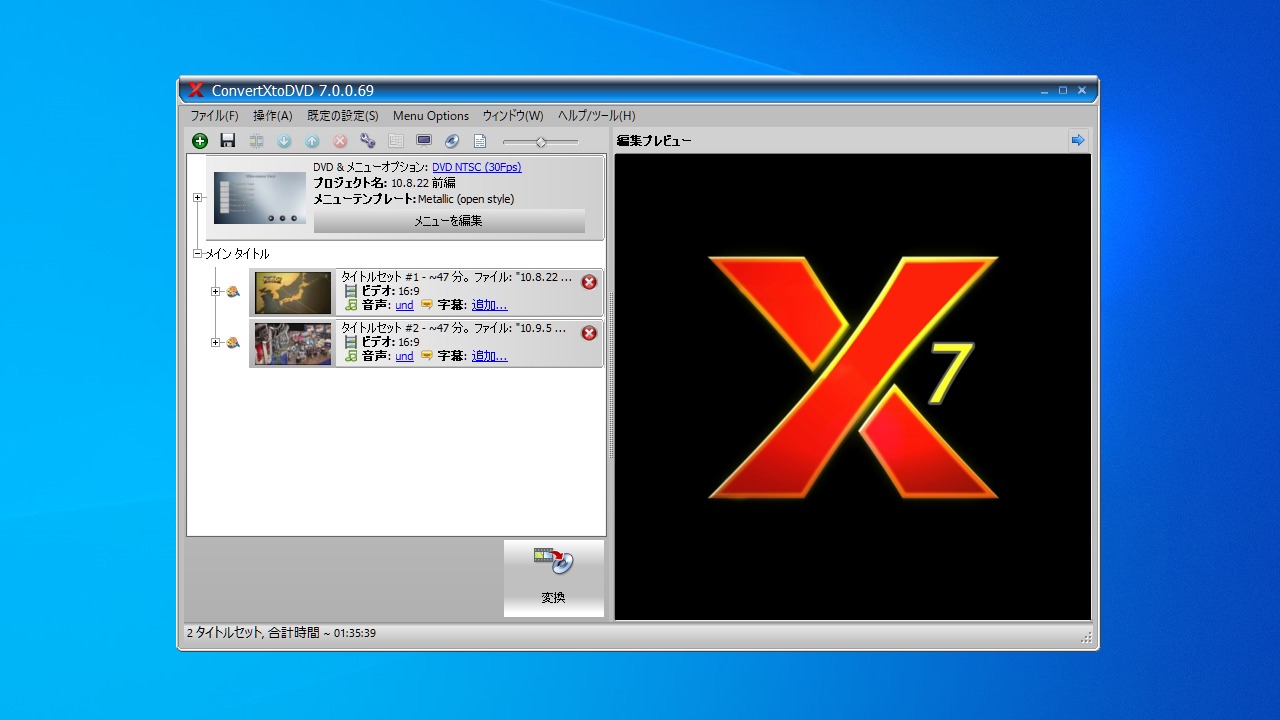Open the 既定の設定(S) menu
The image size is (1280, 720).
click(343, 116)
